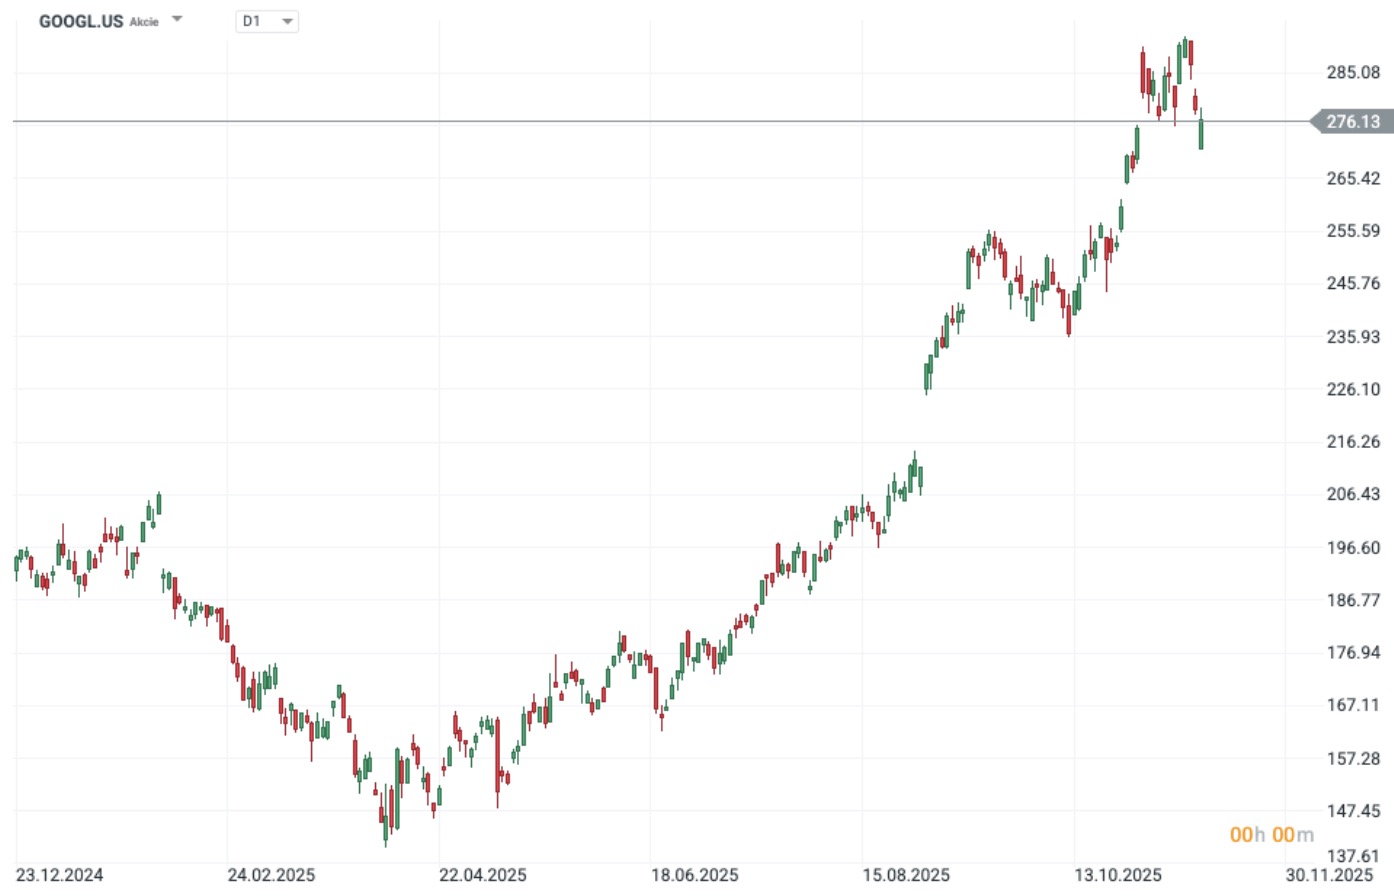Click the 265.42 price axis label
Screen dimensions: 1394x896
pos(1353,178)
